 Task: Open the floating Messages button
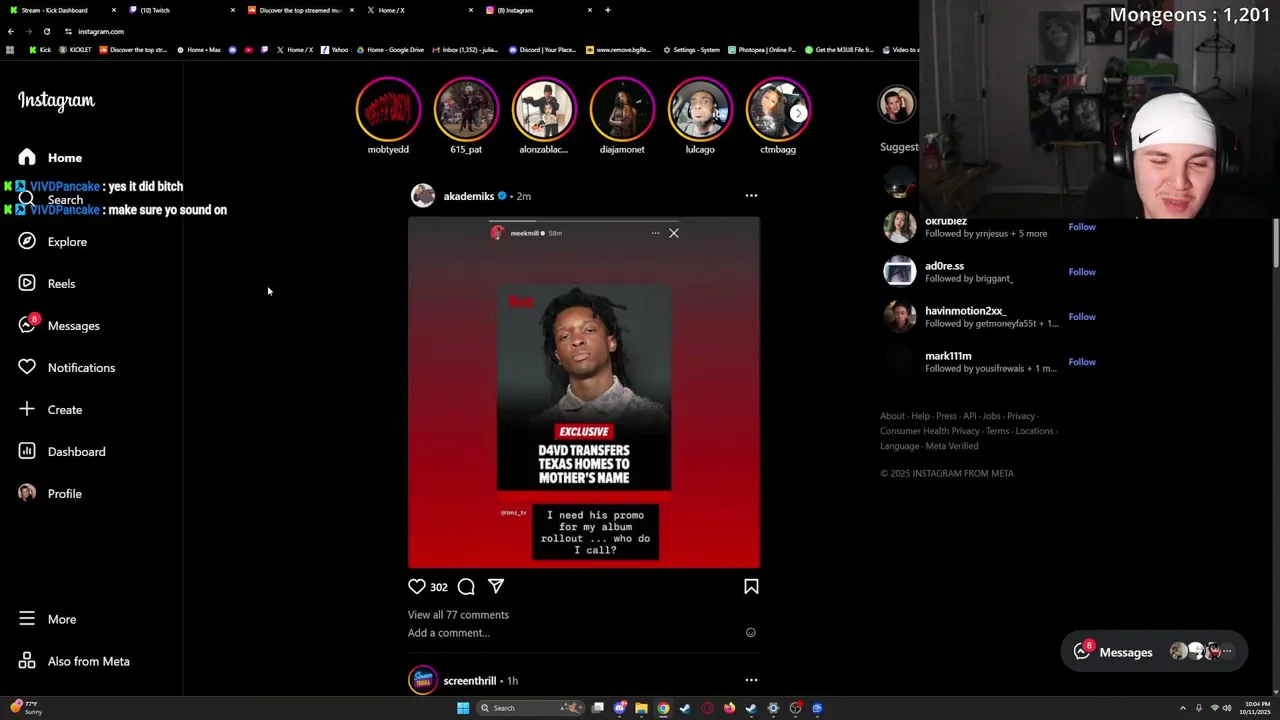[x=1154, y=652]
